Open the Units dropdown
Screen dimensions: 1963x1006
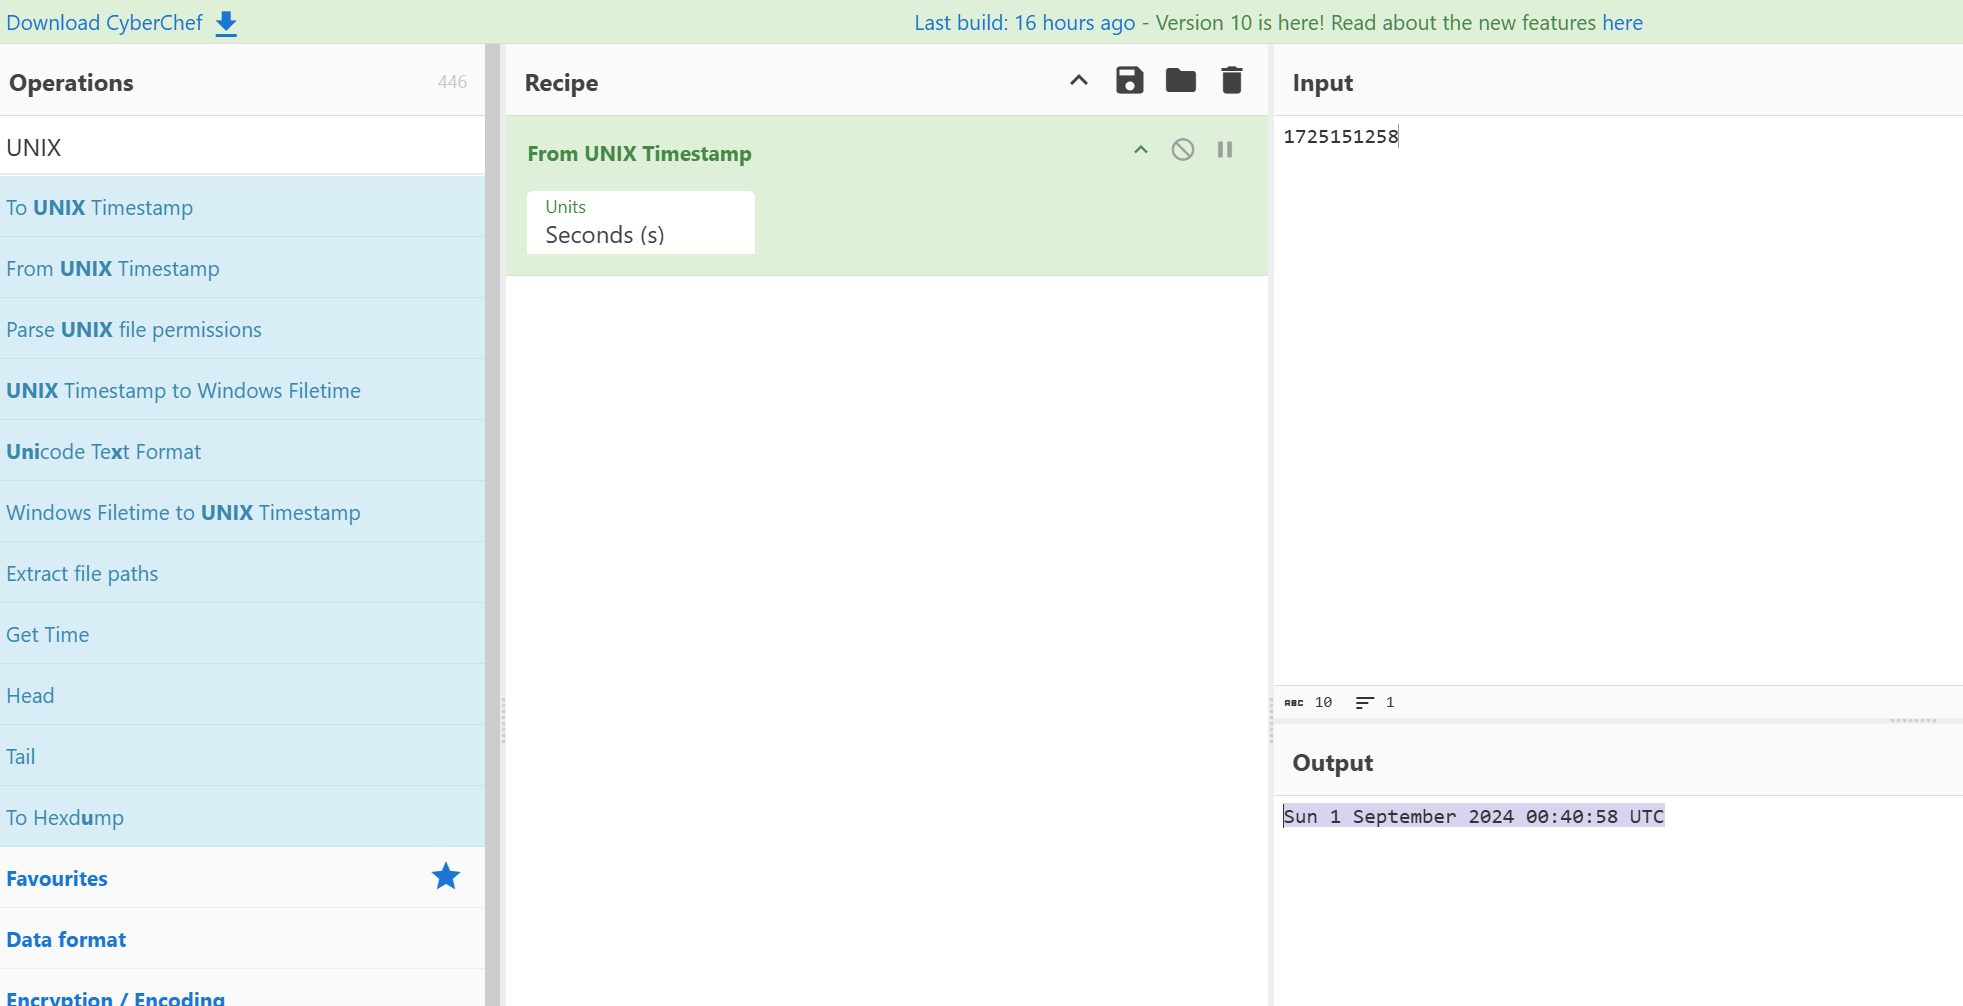(x=640, y=223)
